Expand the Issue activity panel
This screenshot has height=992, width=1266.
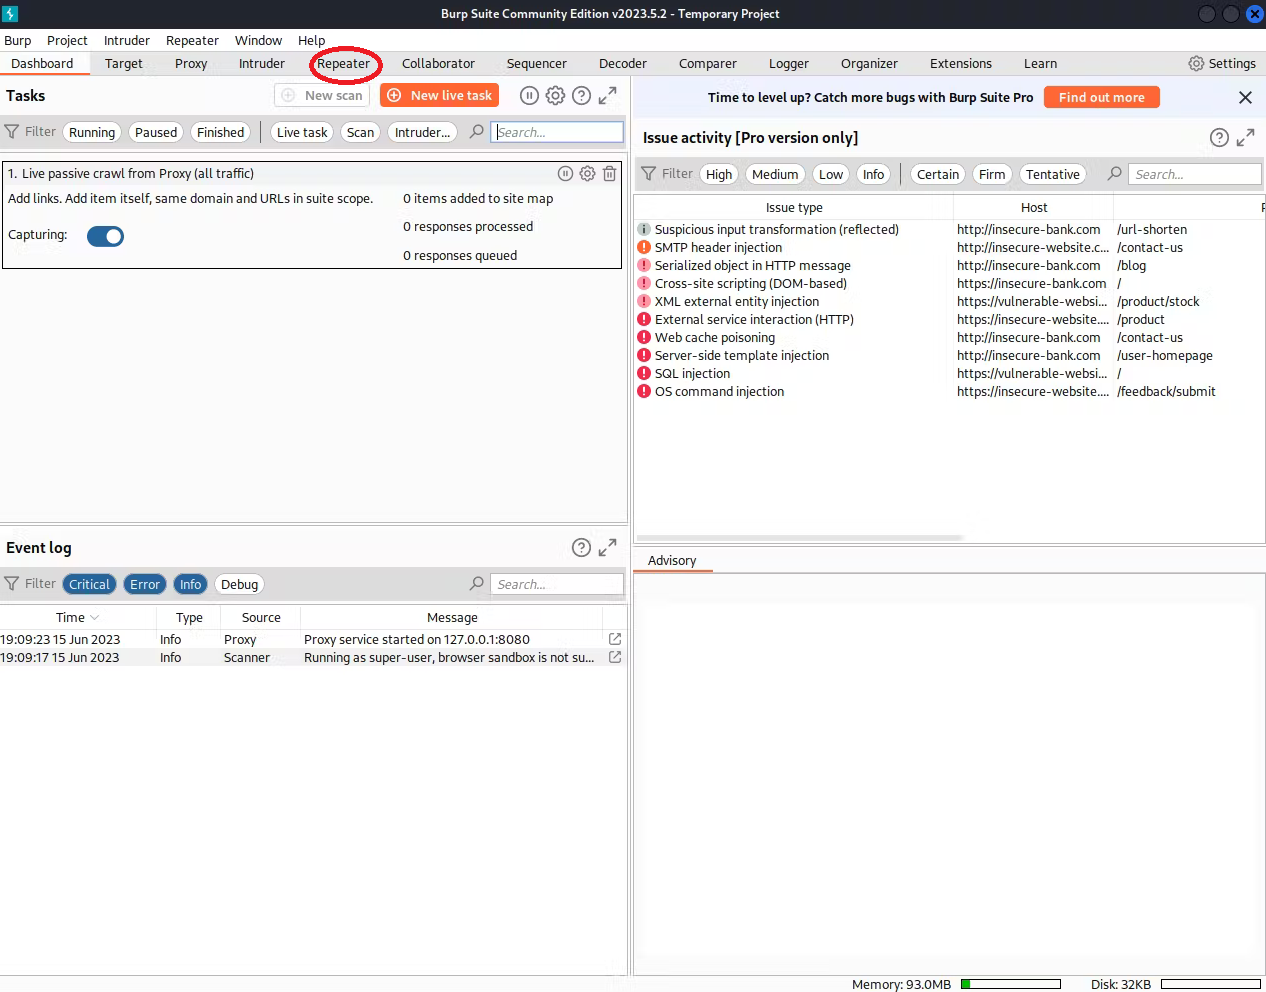coord(1245,138)
